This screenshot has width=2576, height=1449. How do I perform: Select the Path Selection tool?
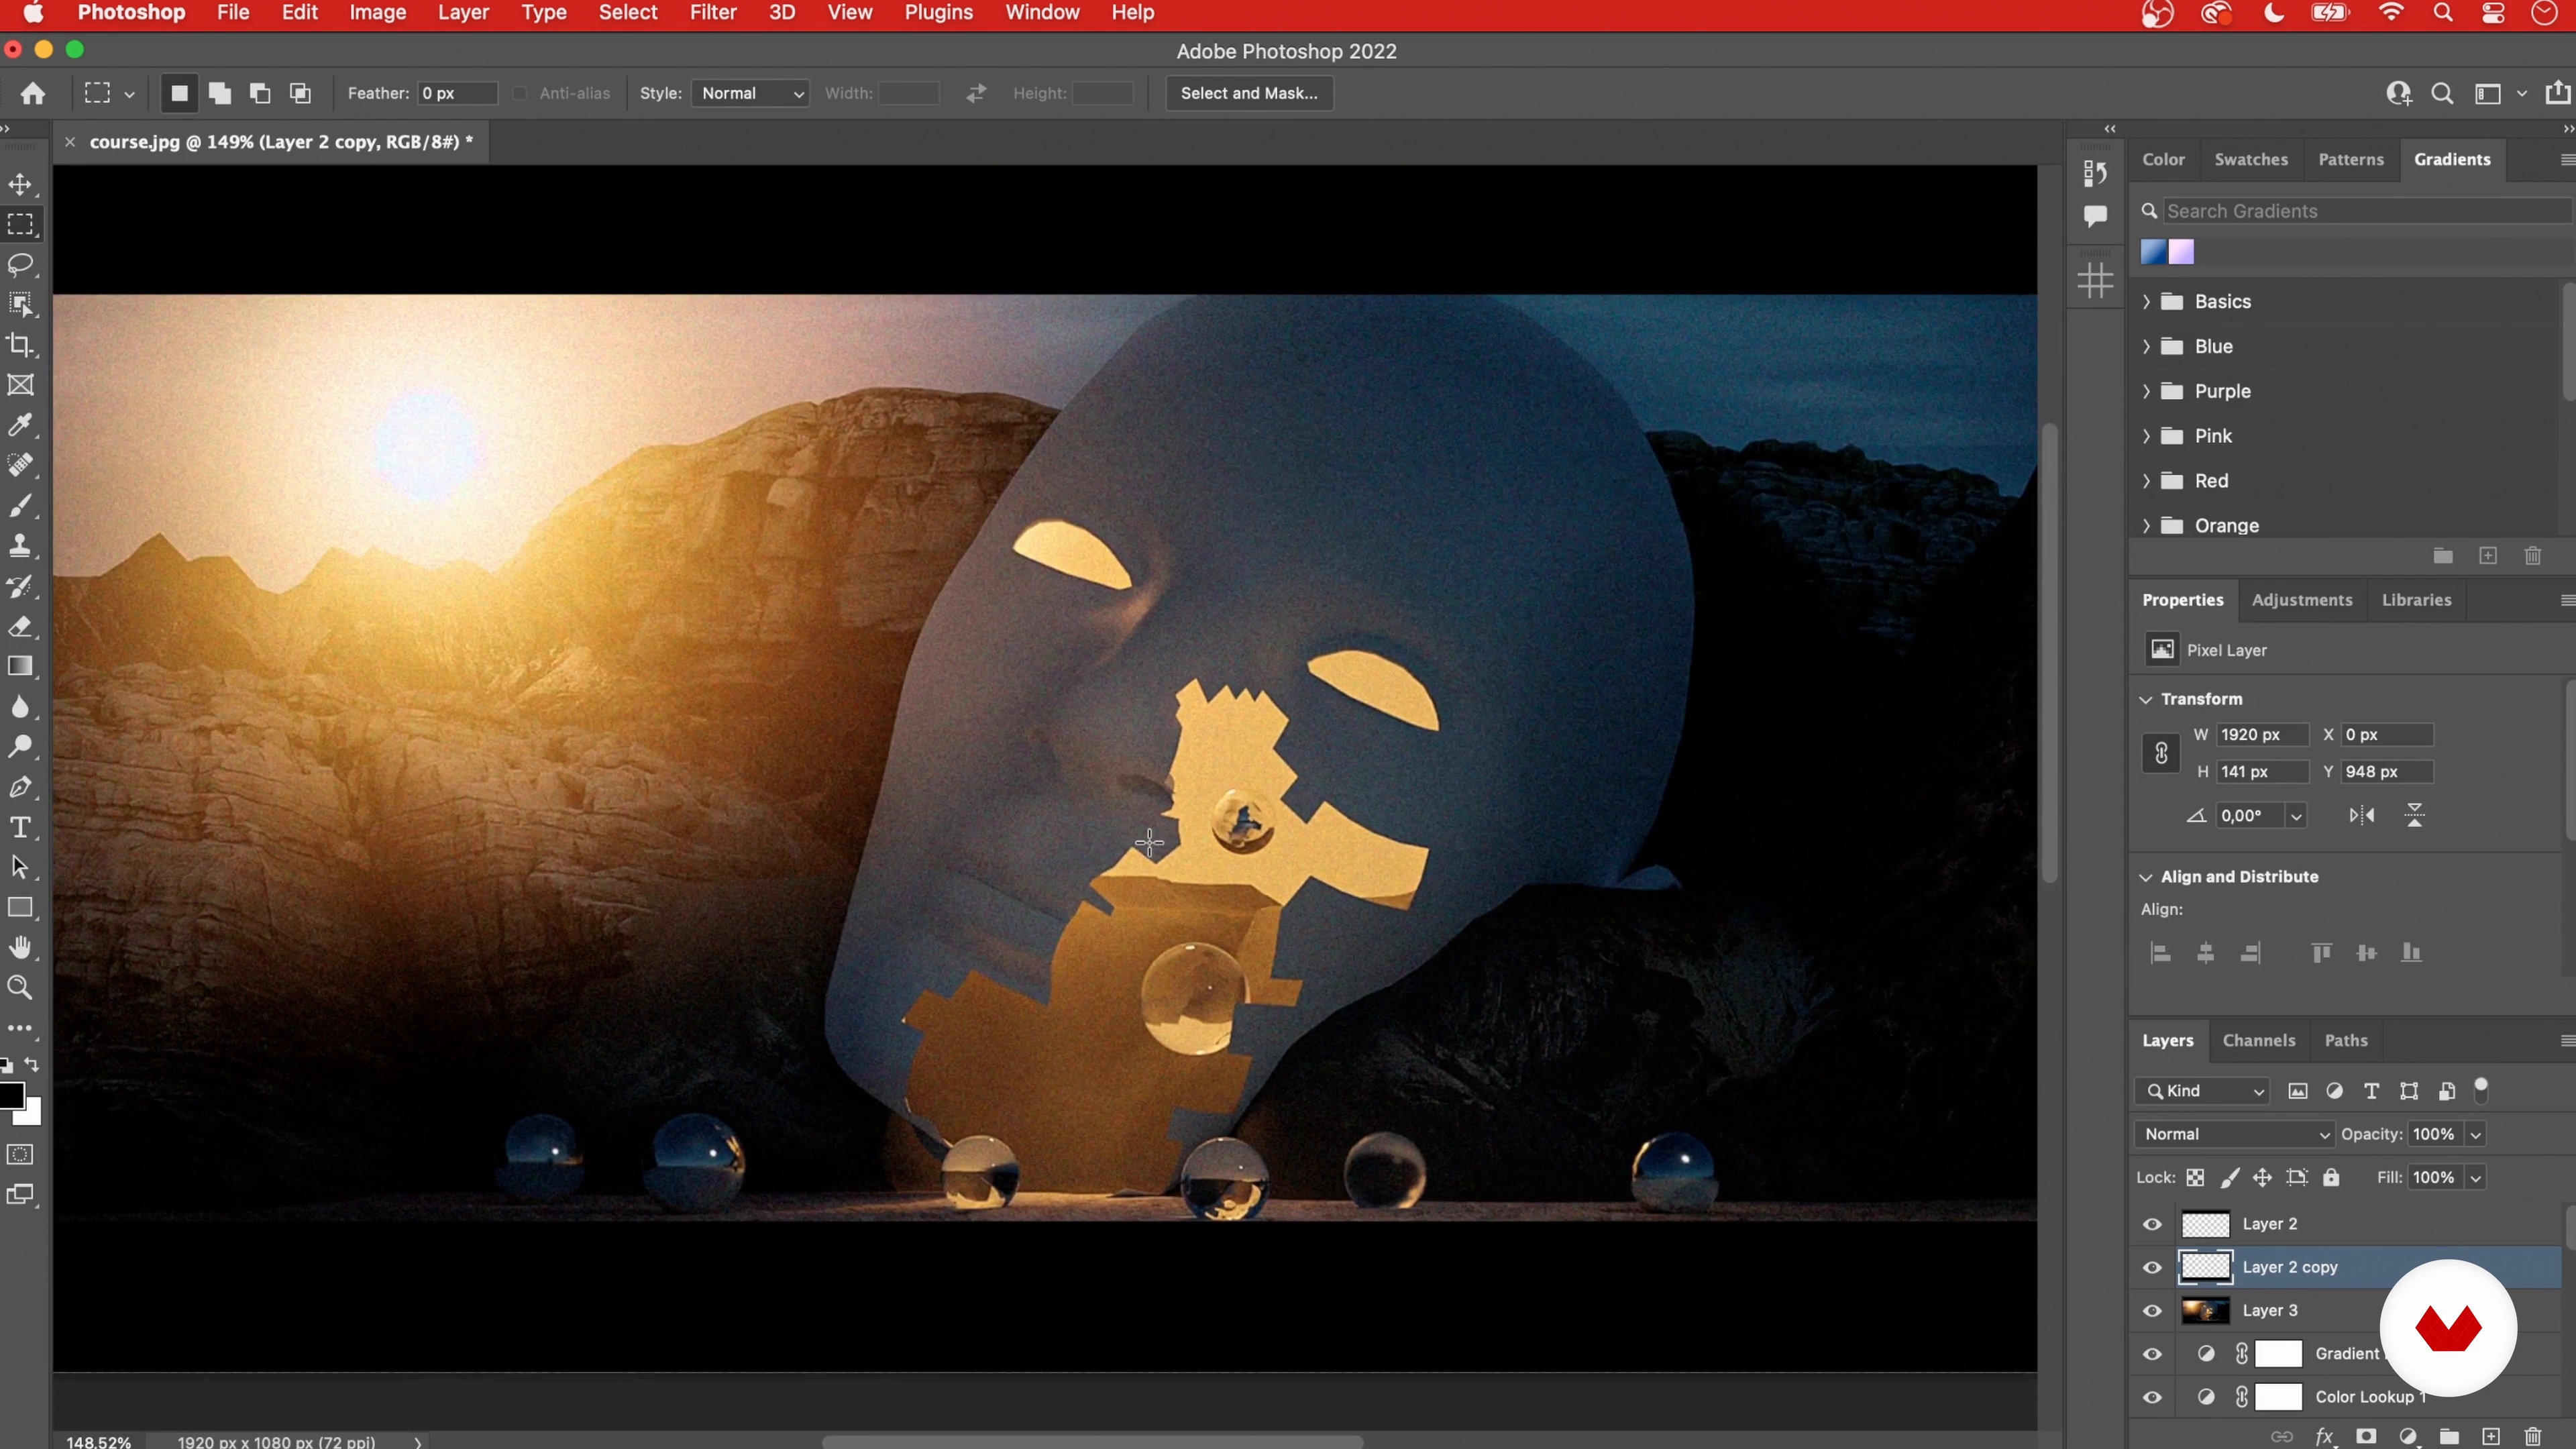(x=20, y=868)
